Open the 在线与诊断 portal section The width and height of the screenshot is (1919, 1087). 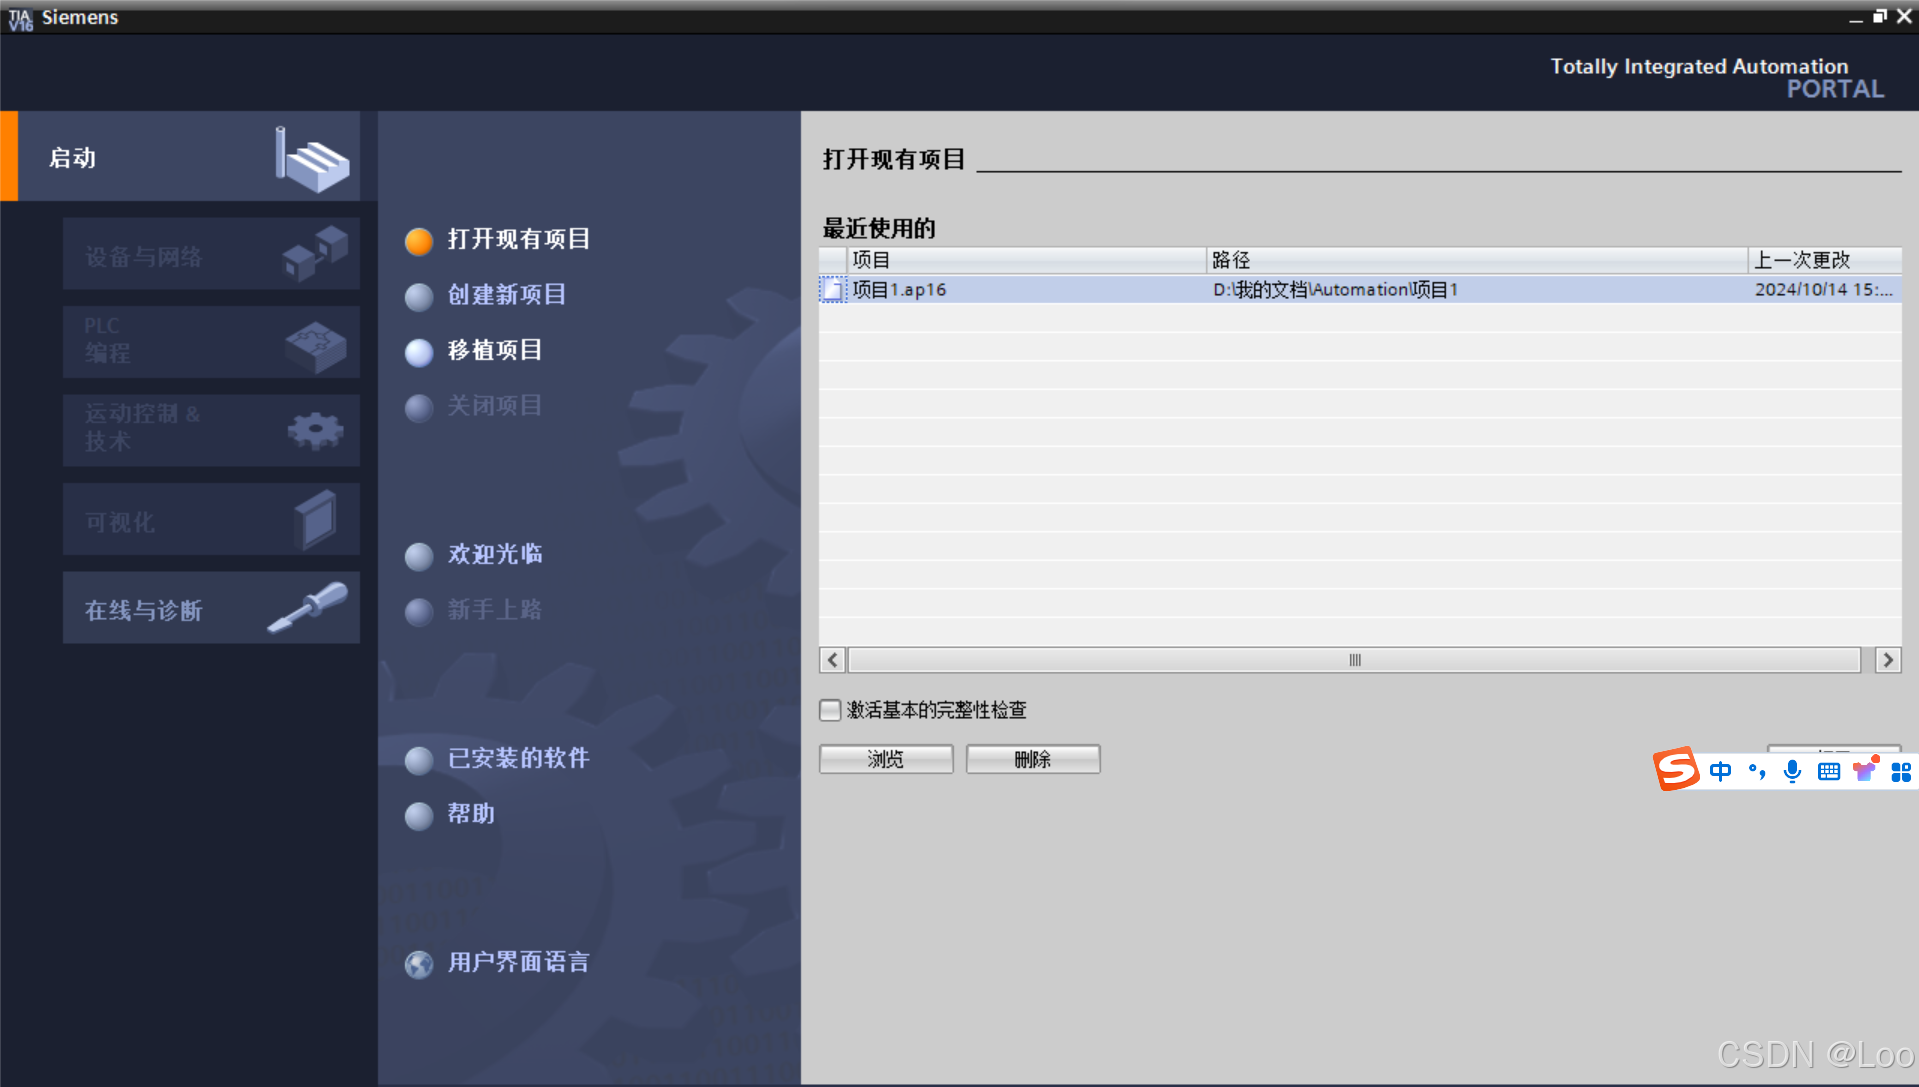point(211,608)
